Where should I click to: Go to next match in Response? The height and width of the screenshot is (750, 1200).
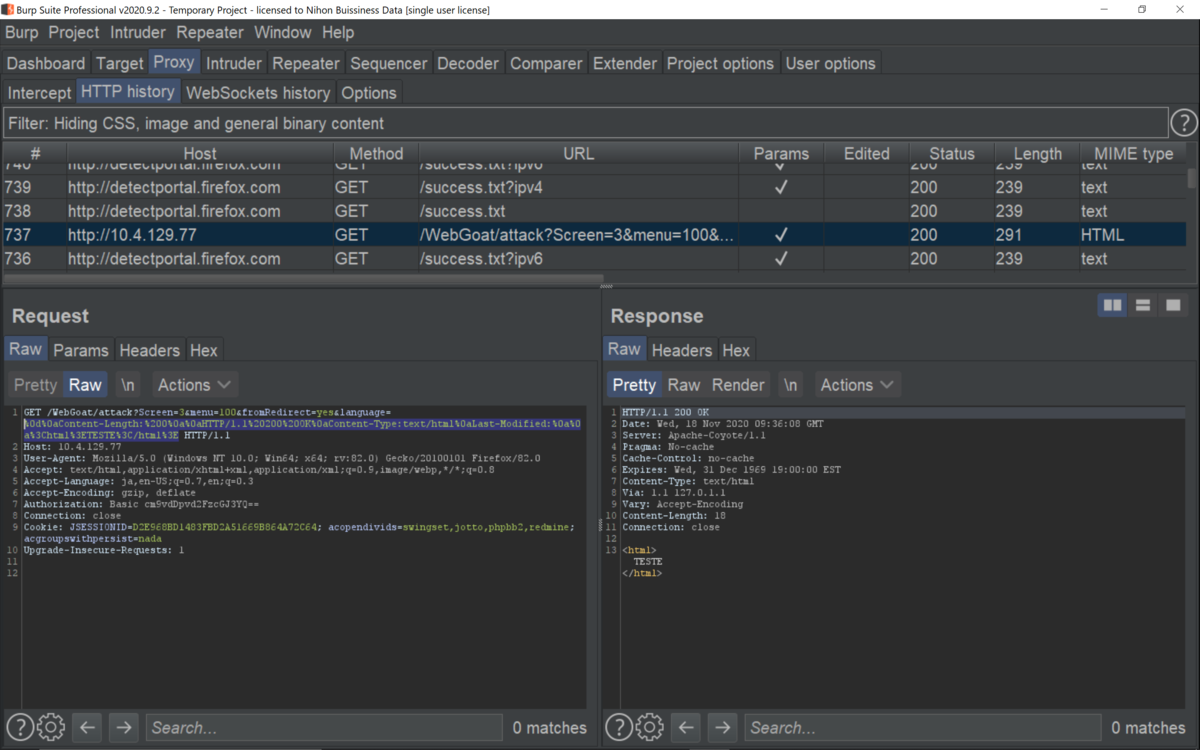pyautogui.click(x=723, y=727)
